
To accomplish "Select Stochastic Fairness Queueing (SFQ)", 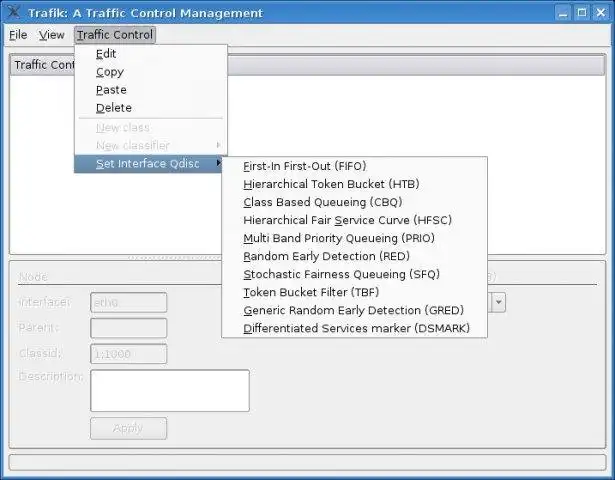I will pyautogui.click(x=355, y=275).
